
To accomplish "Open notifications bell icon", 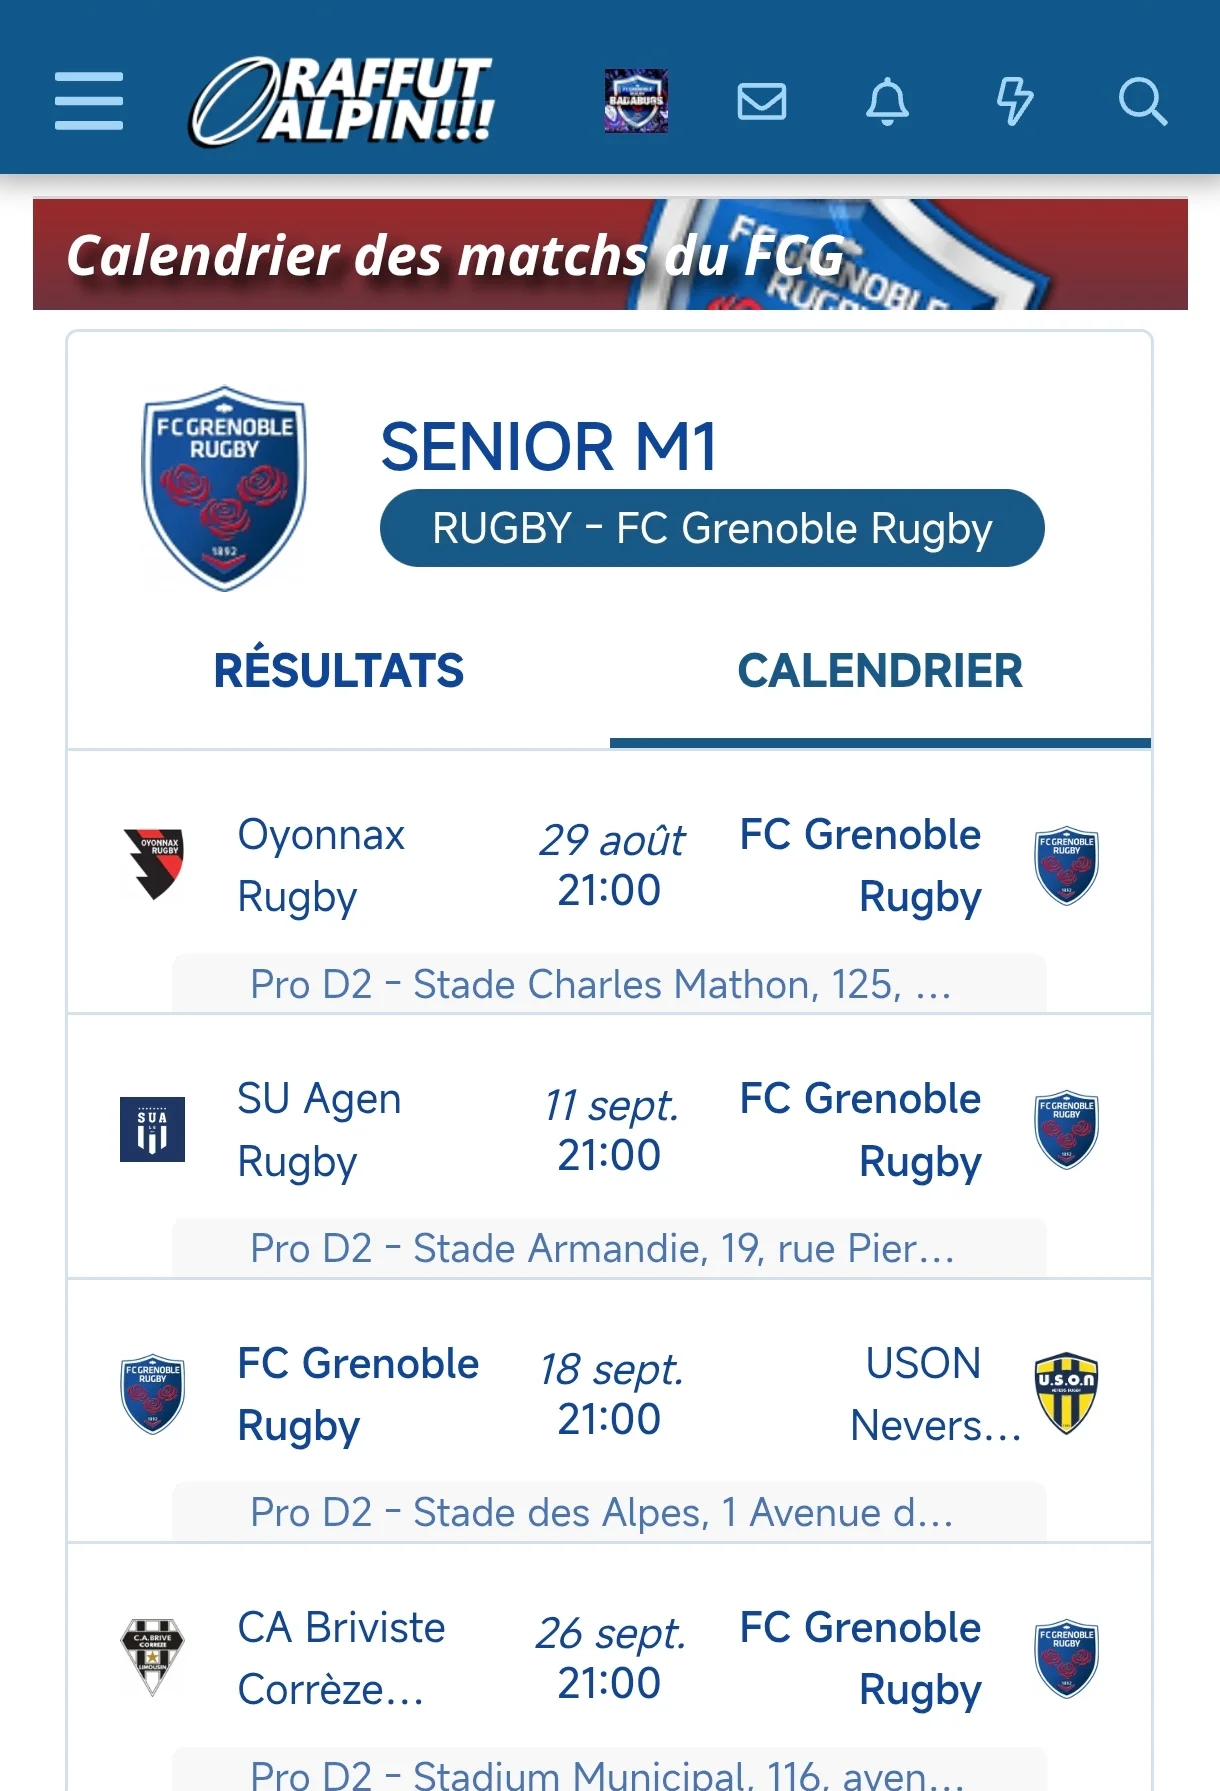I will (x=888, y=101).
